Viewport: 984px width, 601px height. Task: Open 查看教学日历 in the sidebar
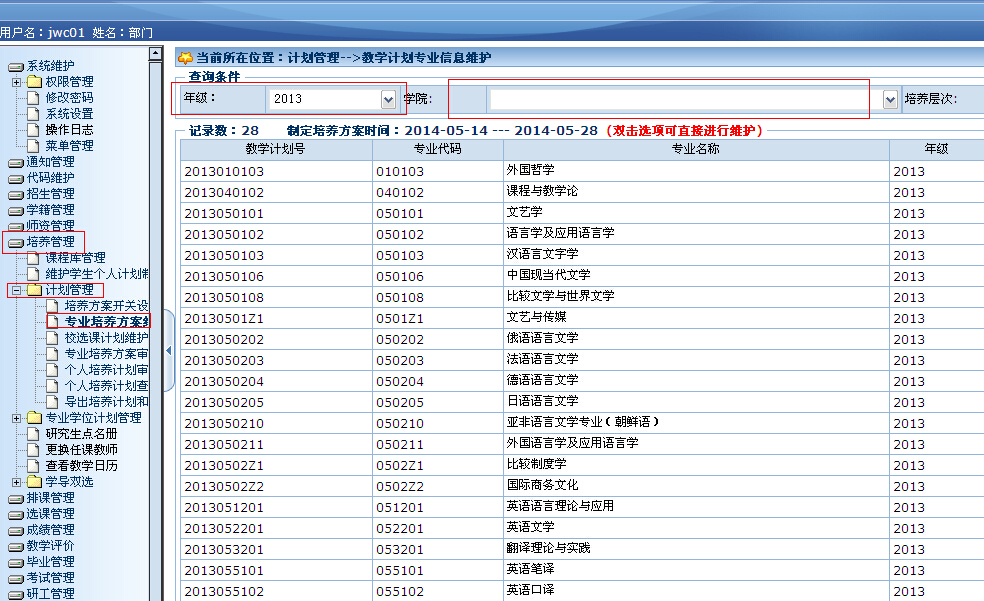pyautogui.click(x=81, y=466)
